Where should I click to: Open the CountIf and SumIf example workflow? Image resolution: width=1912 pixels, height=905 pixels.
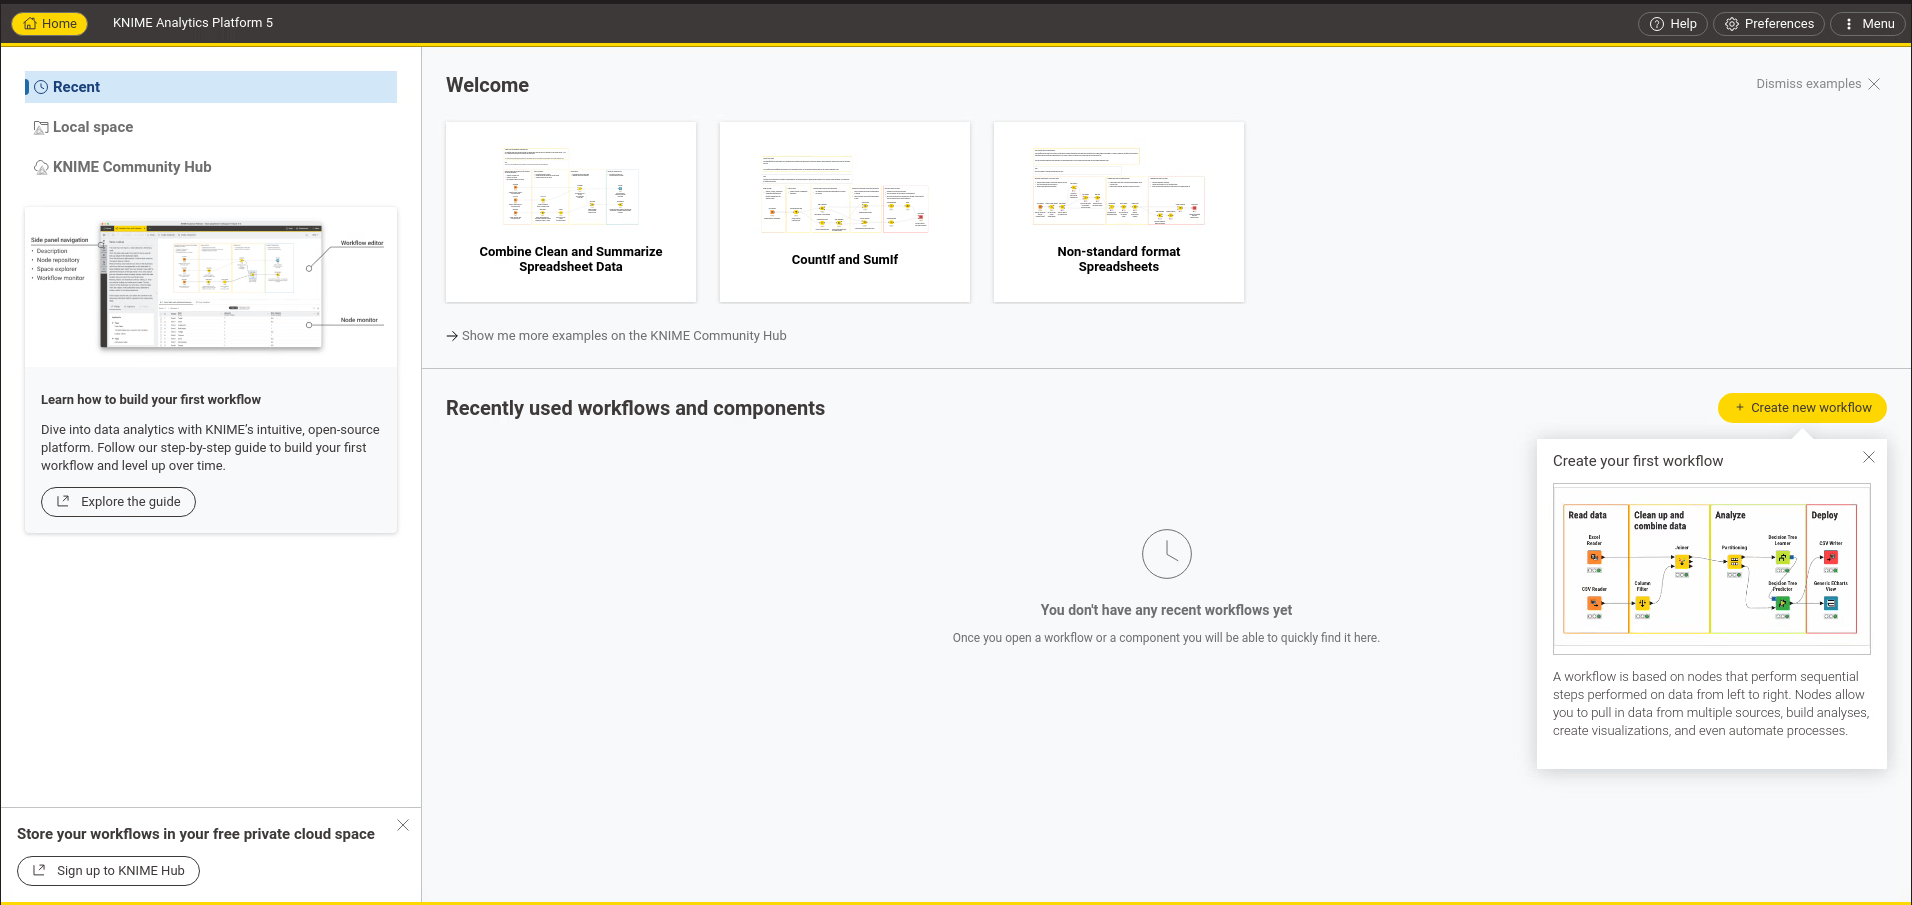pyautogui.click(x=844, y=212)
